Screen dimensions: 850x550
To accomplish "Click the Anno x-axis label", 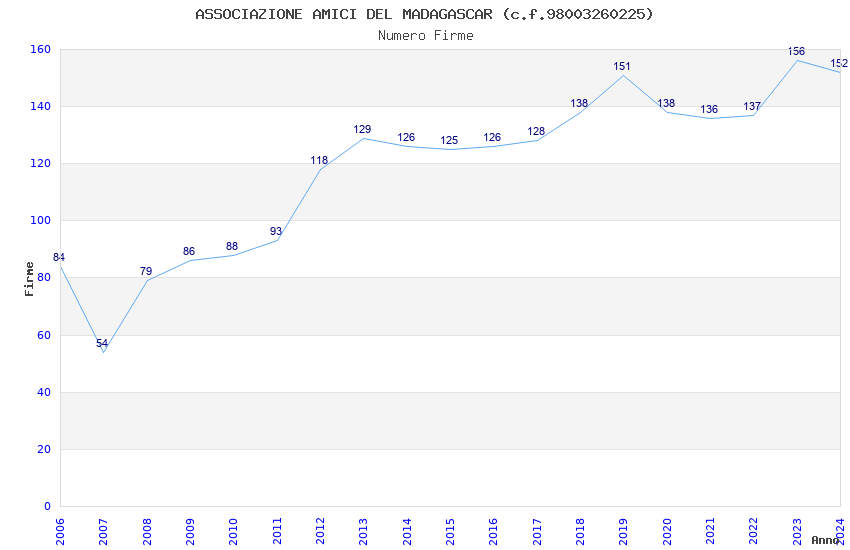I will [825, 540].
